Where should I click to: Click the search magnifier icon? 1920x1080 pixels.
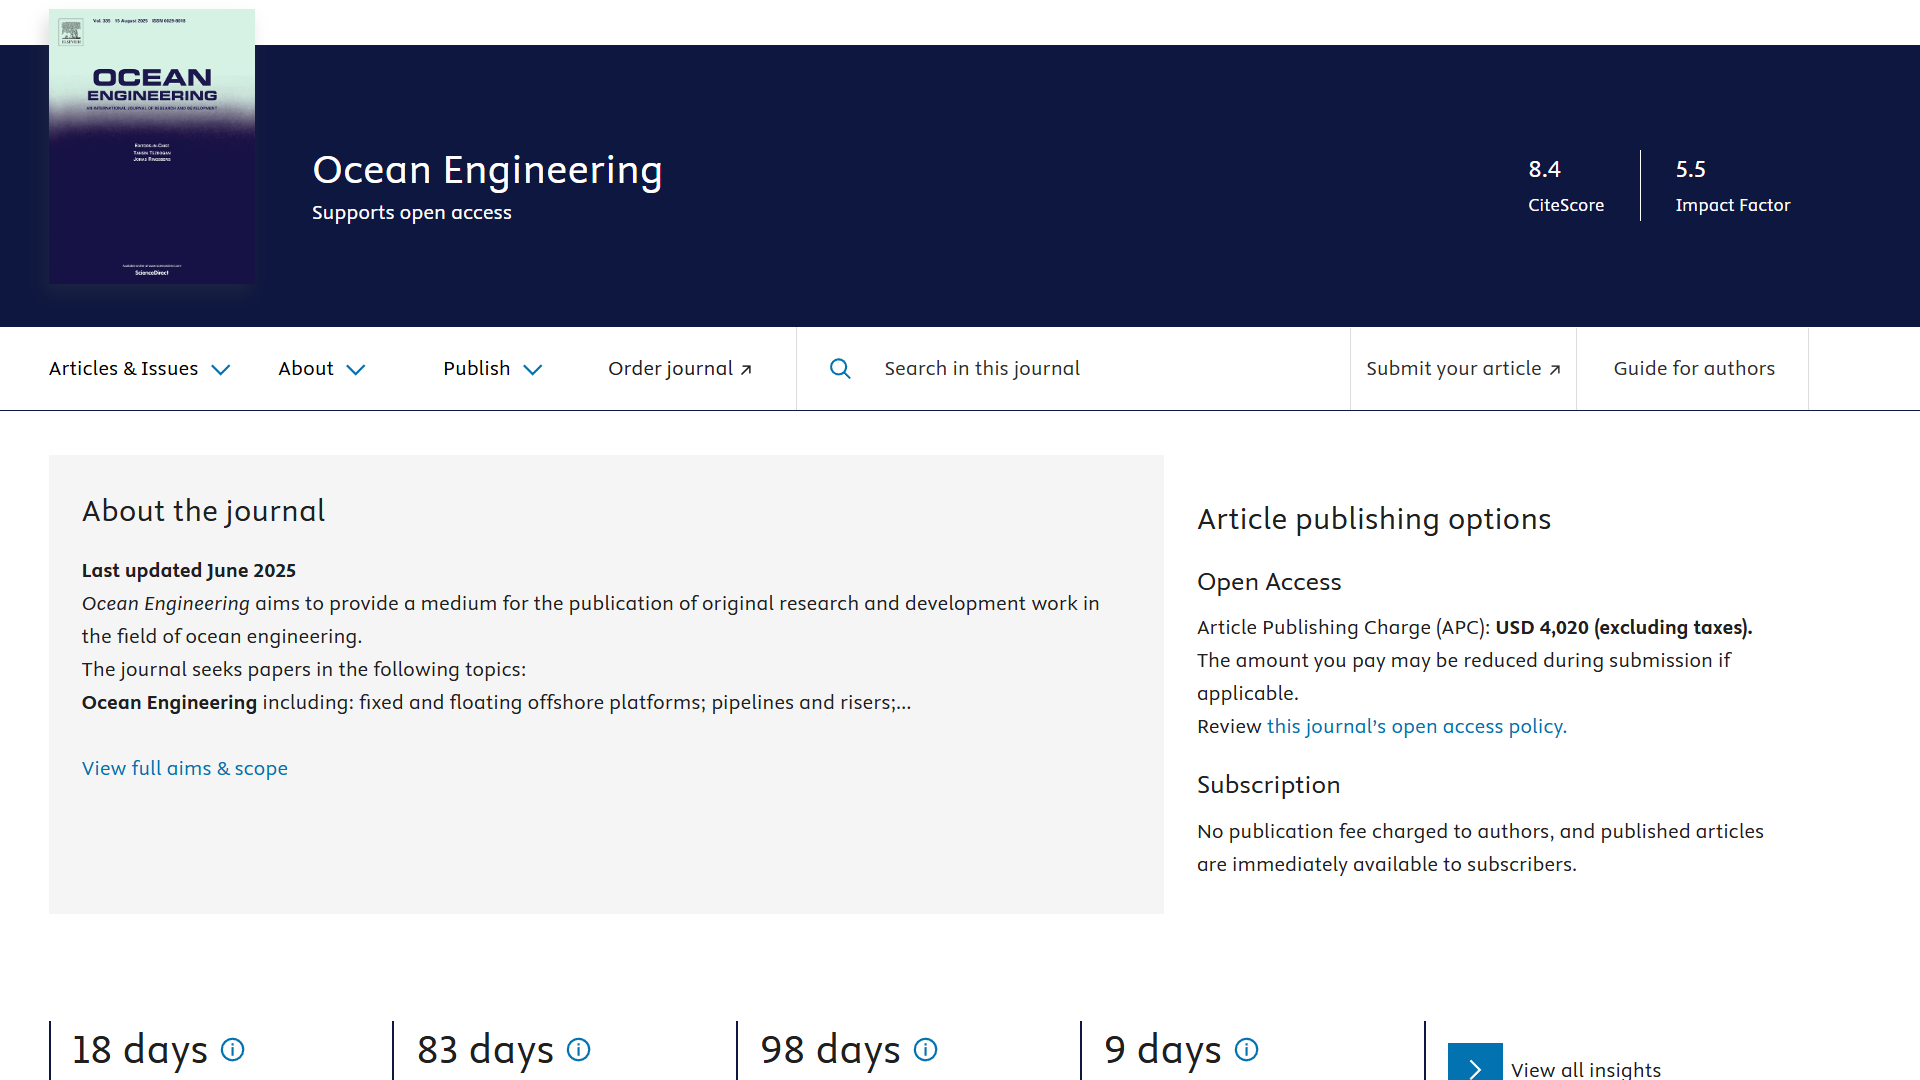pyautogui.click(x=840, y=369)
